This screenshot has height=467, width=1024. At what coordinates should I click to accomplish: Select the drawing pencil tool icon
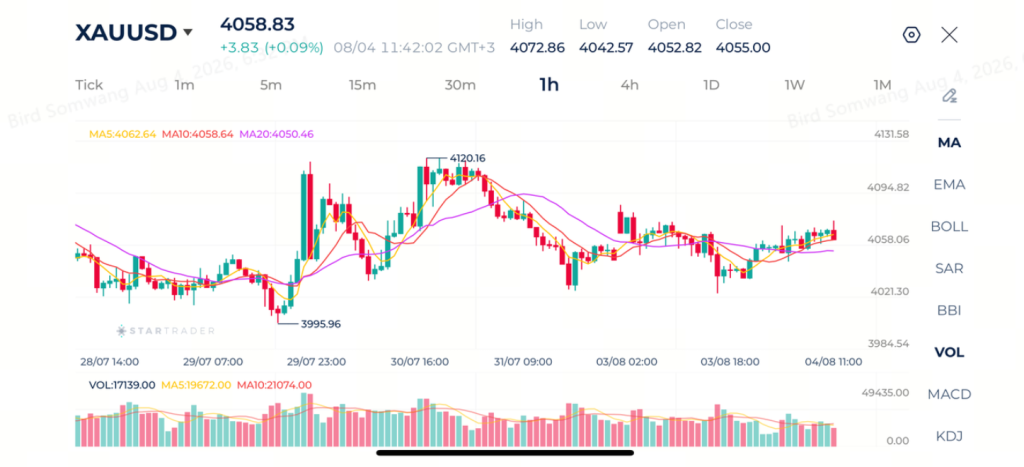(949, 96)
